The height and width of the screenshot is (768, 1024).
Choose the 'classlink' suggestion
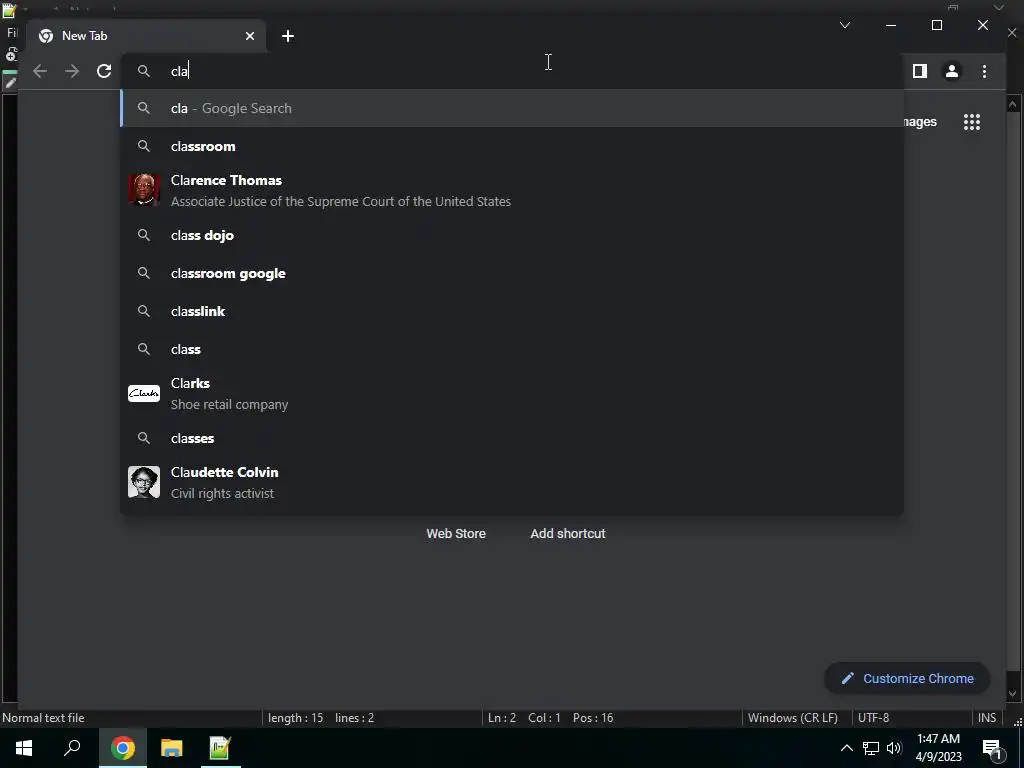pyautogui.click(x=512, y=311)
